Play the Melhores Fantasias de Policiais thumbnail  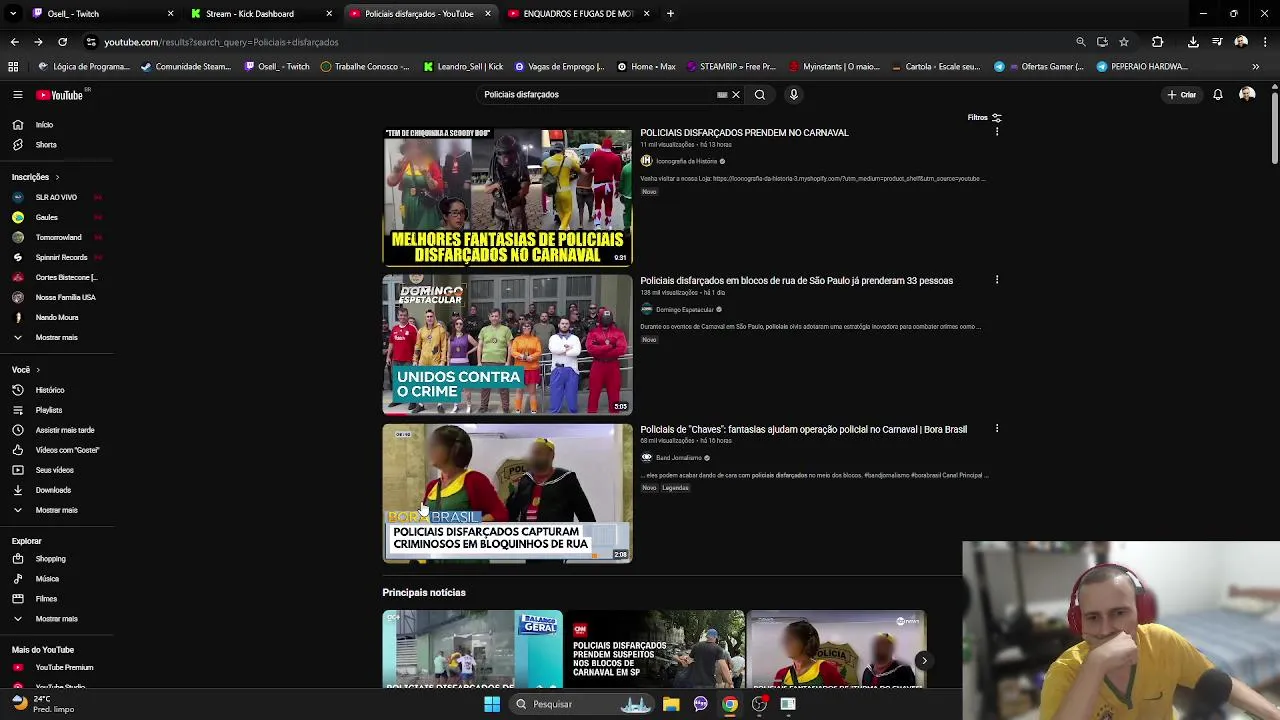coord(507,197)
